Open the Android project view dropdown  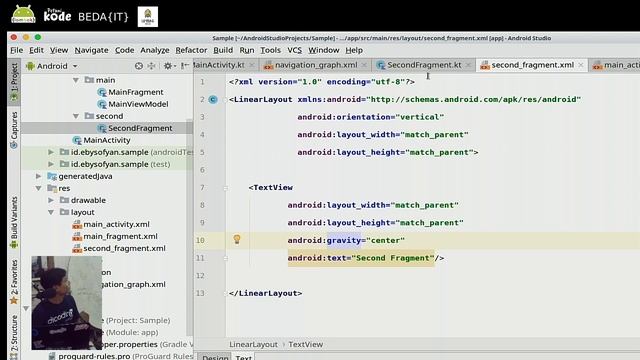point(52,66)
